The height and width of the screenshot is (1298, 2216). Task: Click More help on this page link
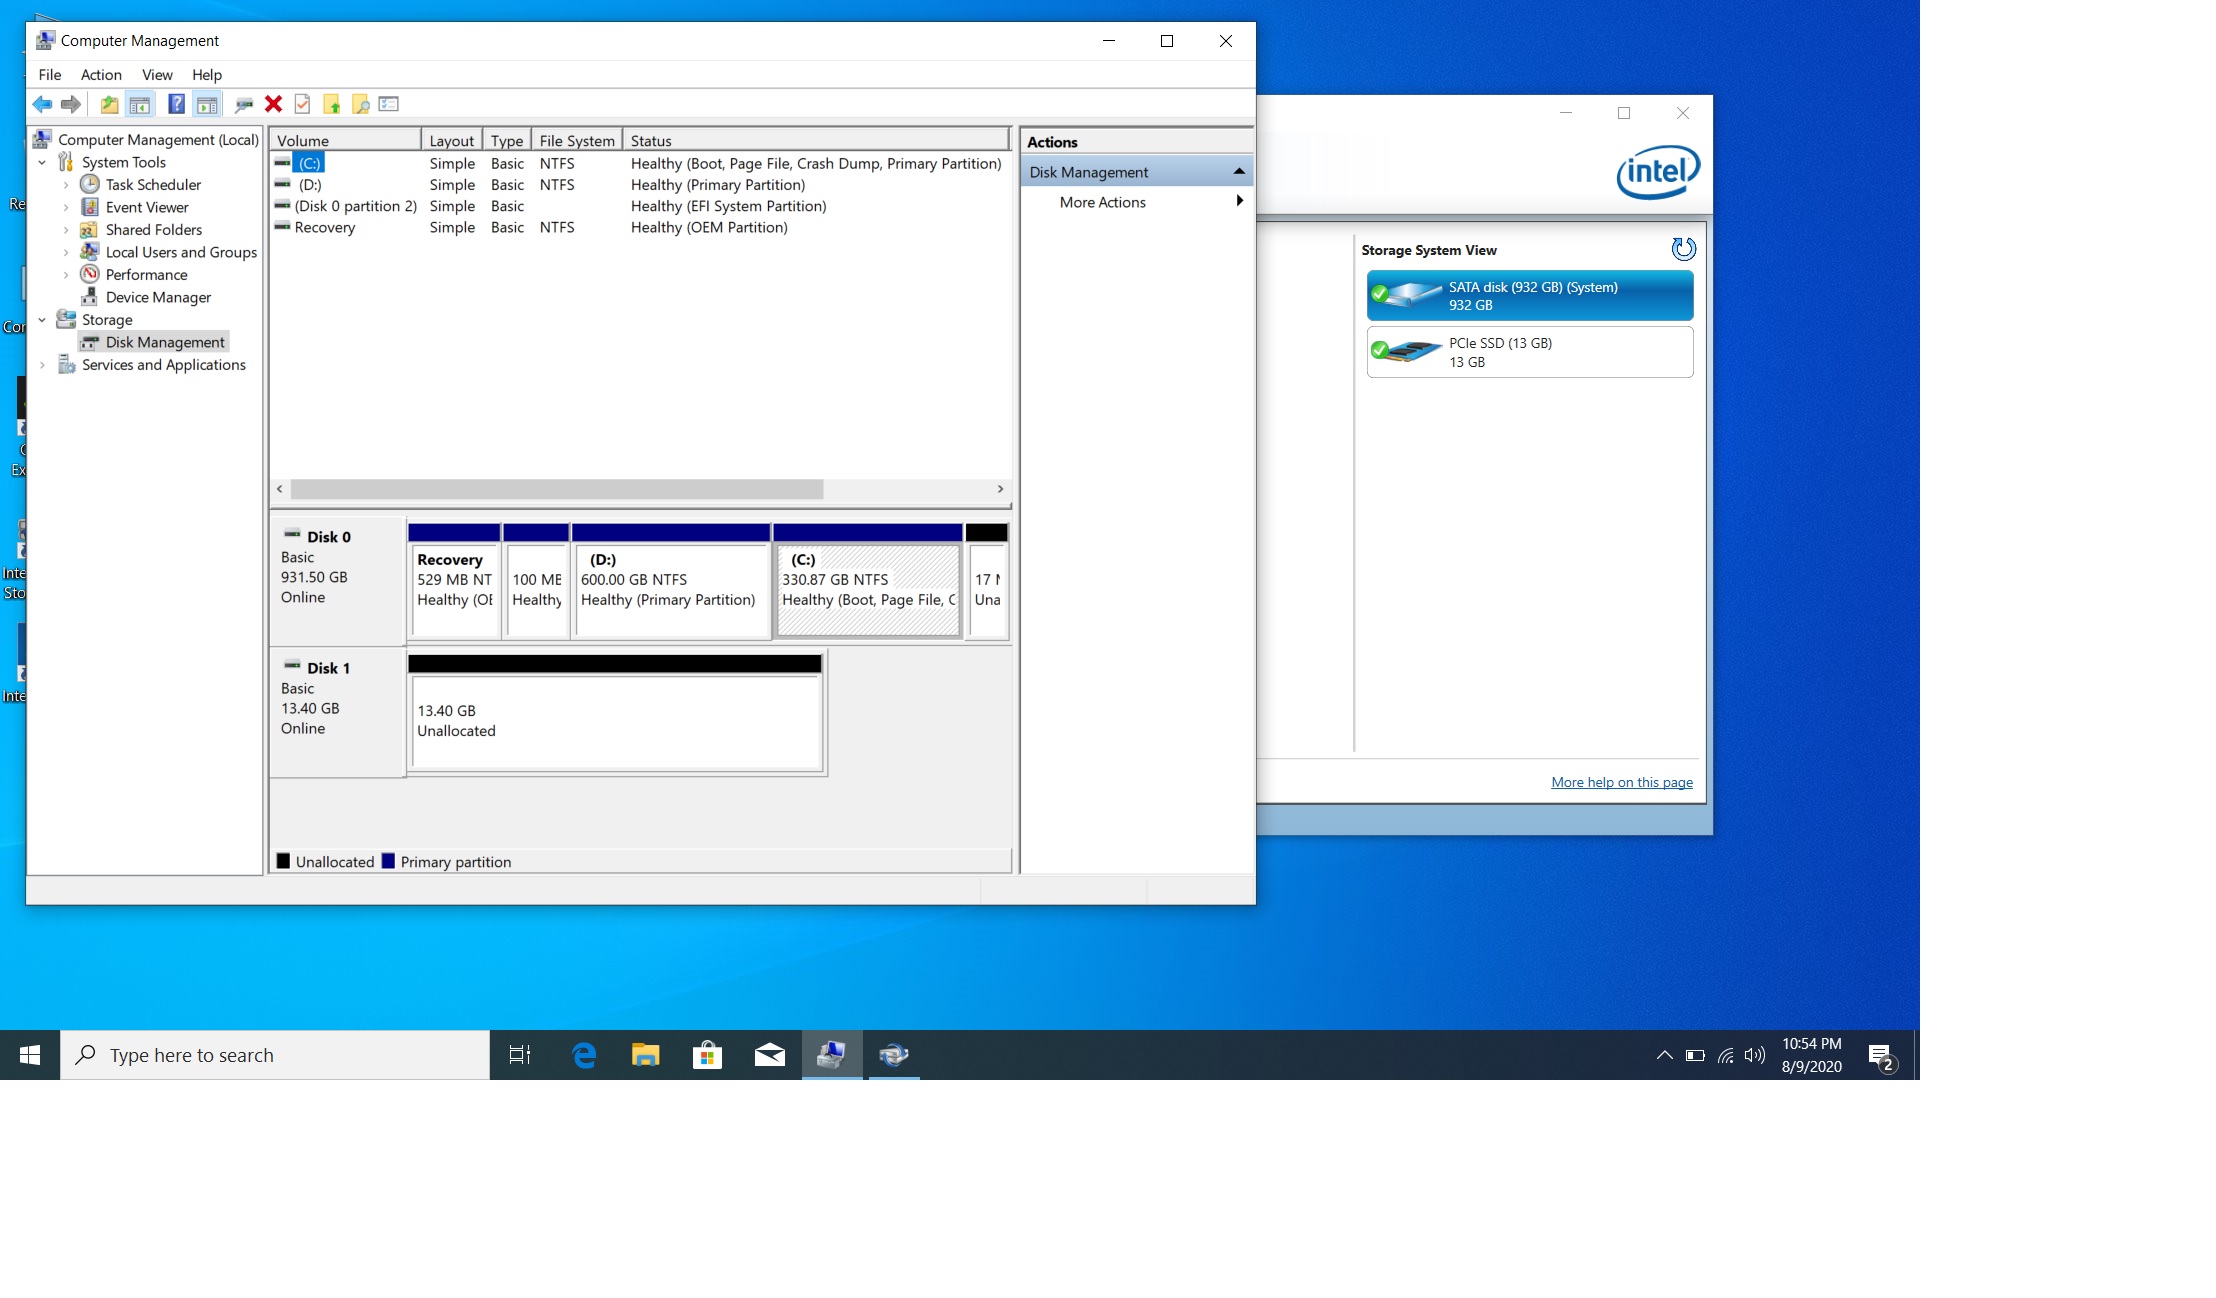click(x=1621, y=782)
